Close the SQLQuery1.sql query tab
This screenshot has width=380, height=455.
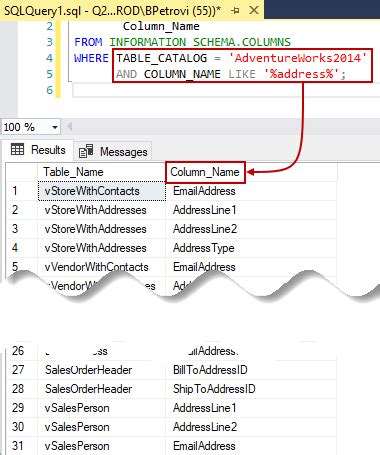(x=254, y=10)
